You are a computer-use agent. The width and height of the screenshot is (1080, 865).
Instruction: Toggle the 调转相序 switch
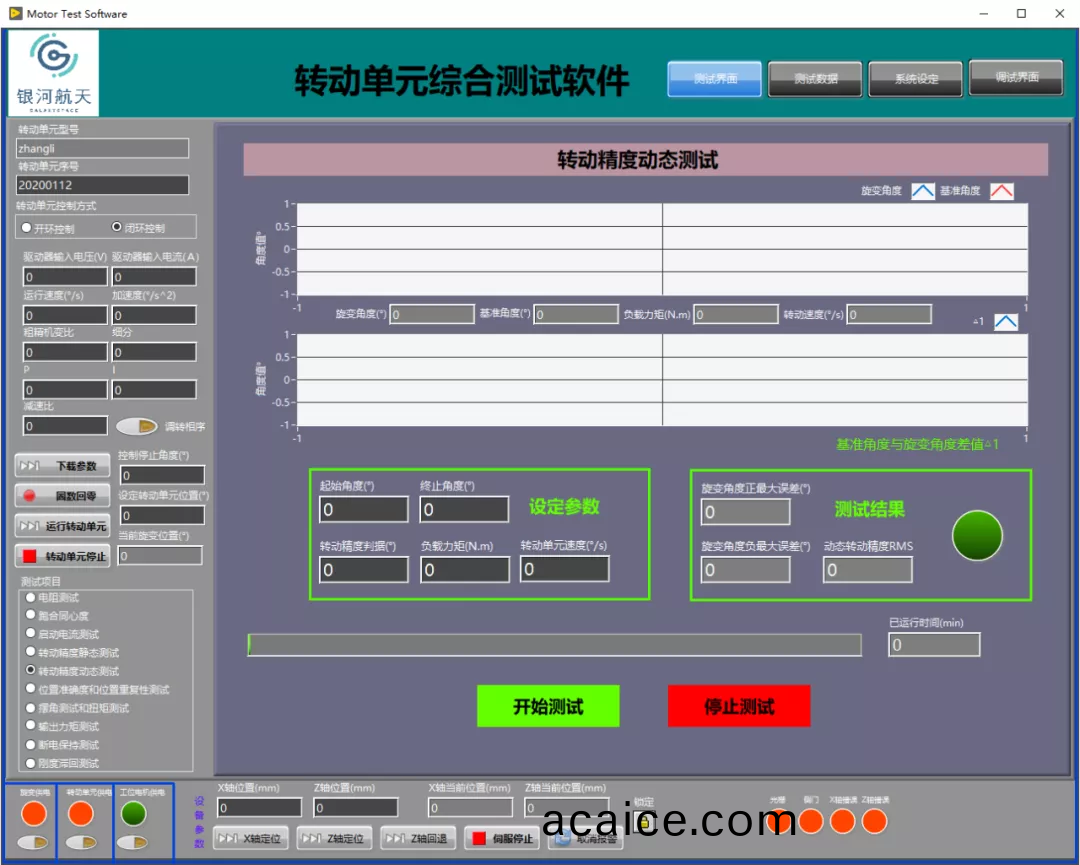[x=135, y=426]
